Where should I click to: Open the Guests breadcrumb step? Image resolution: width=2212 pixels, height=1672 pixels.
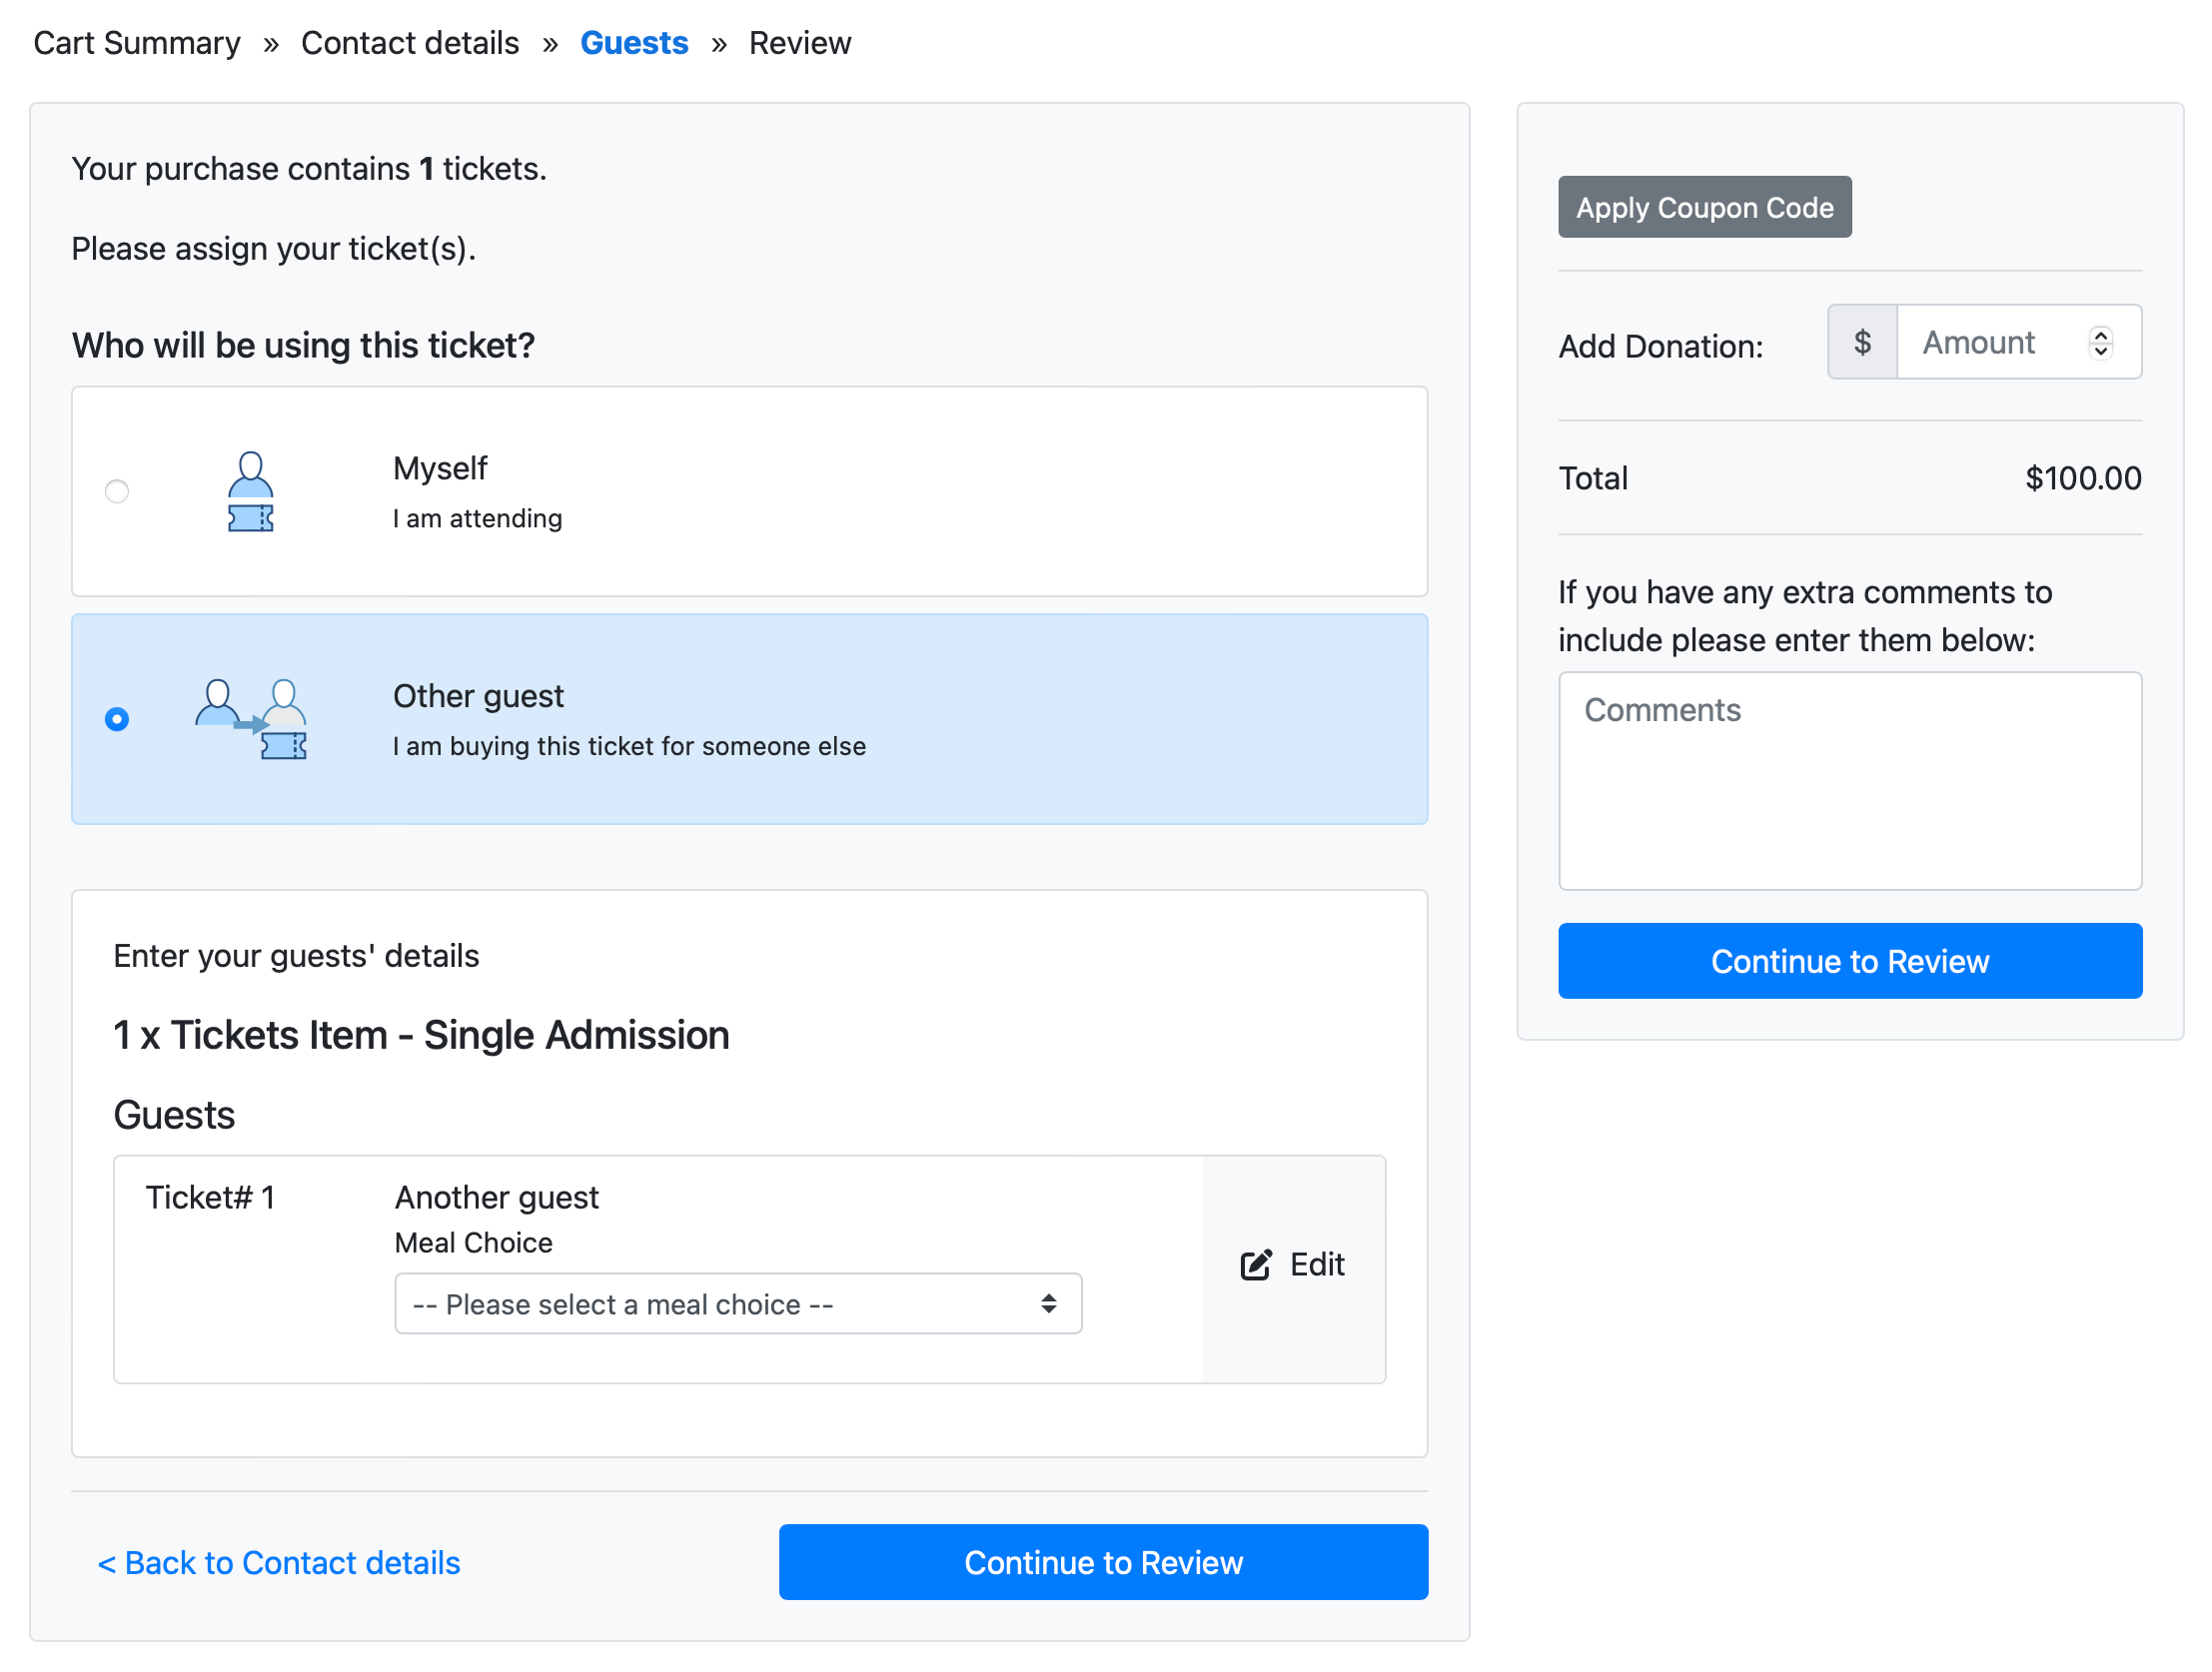pyautogui.click(x=634, y=43)
